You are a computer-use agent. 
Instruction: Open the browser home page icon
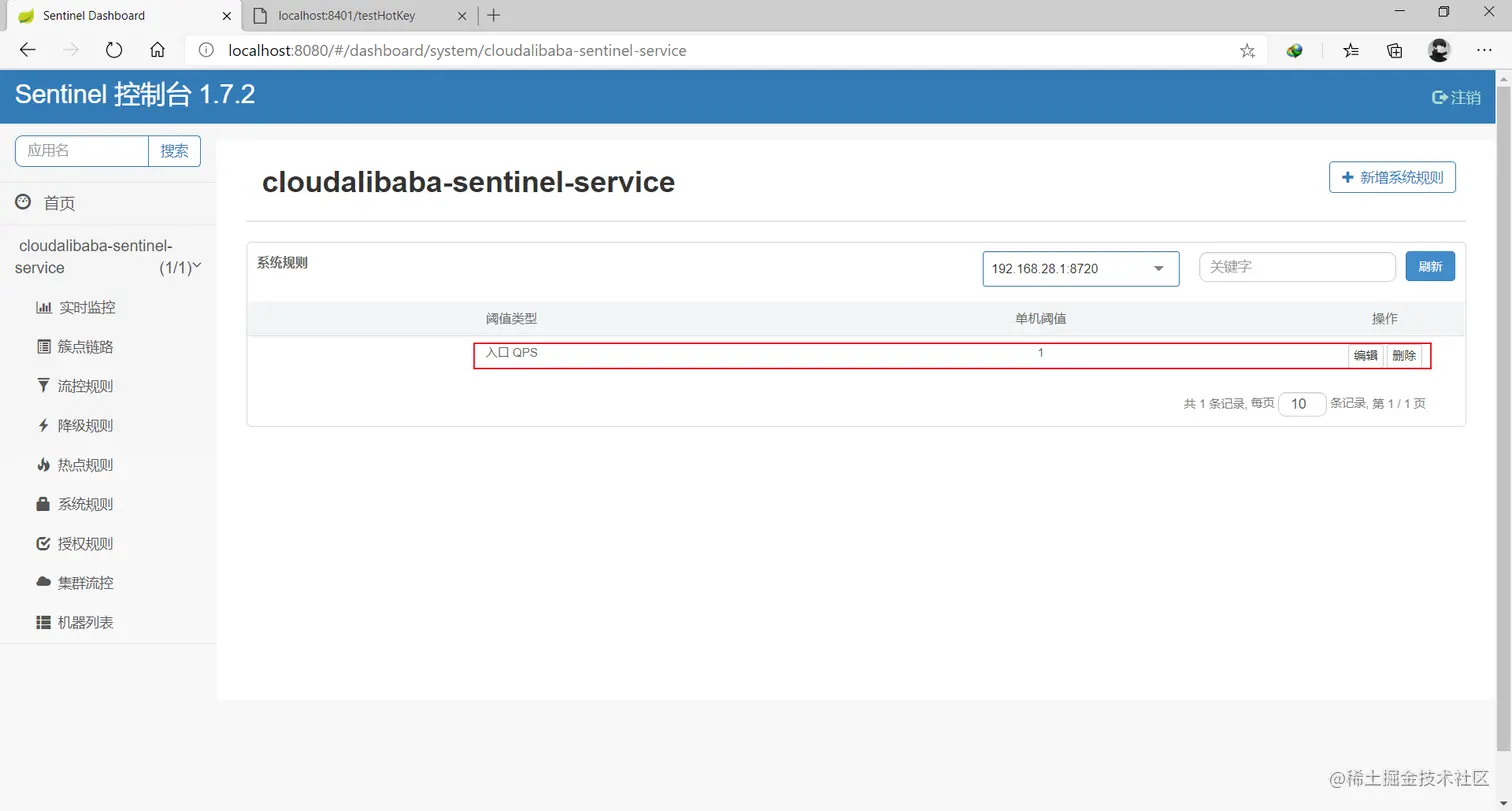click(157, 50)
